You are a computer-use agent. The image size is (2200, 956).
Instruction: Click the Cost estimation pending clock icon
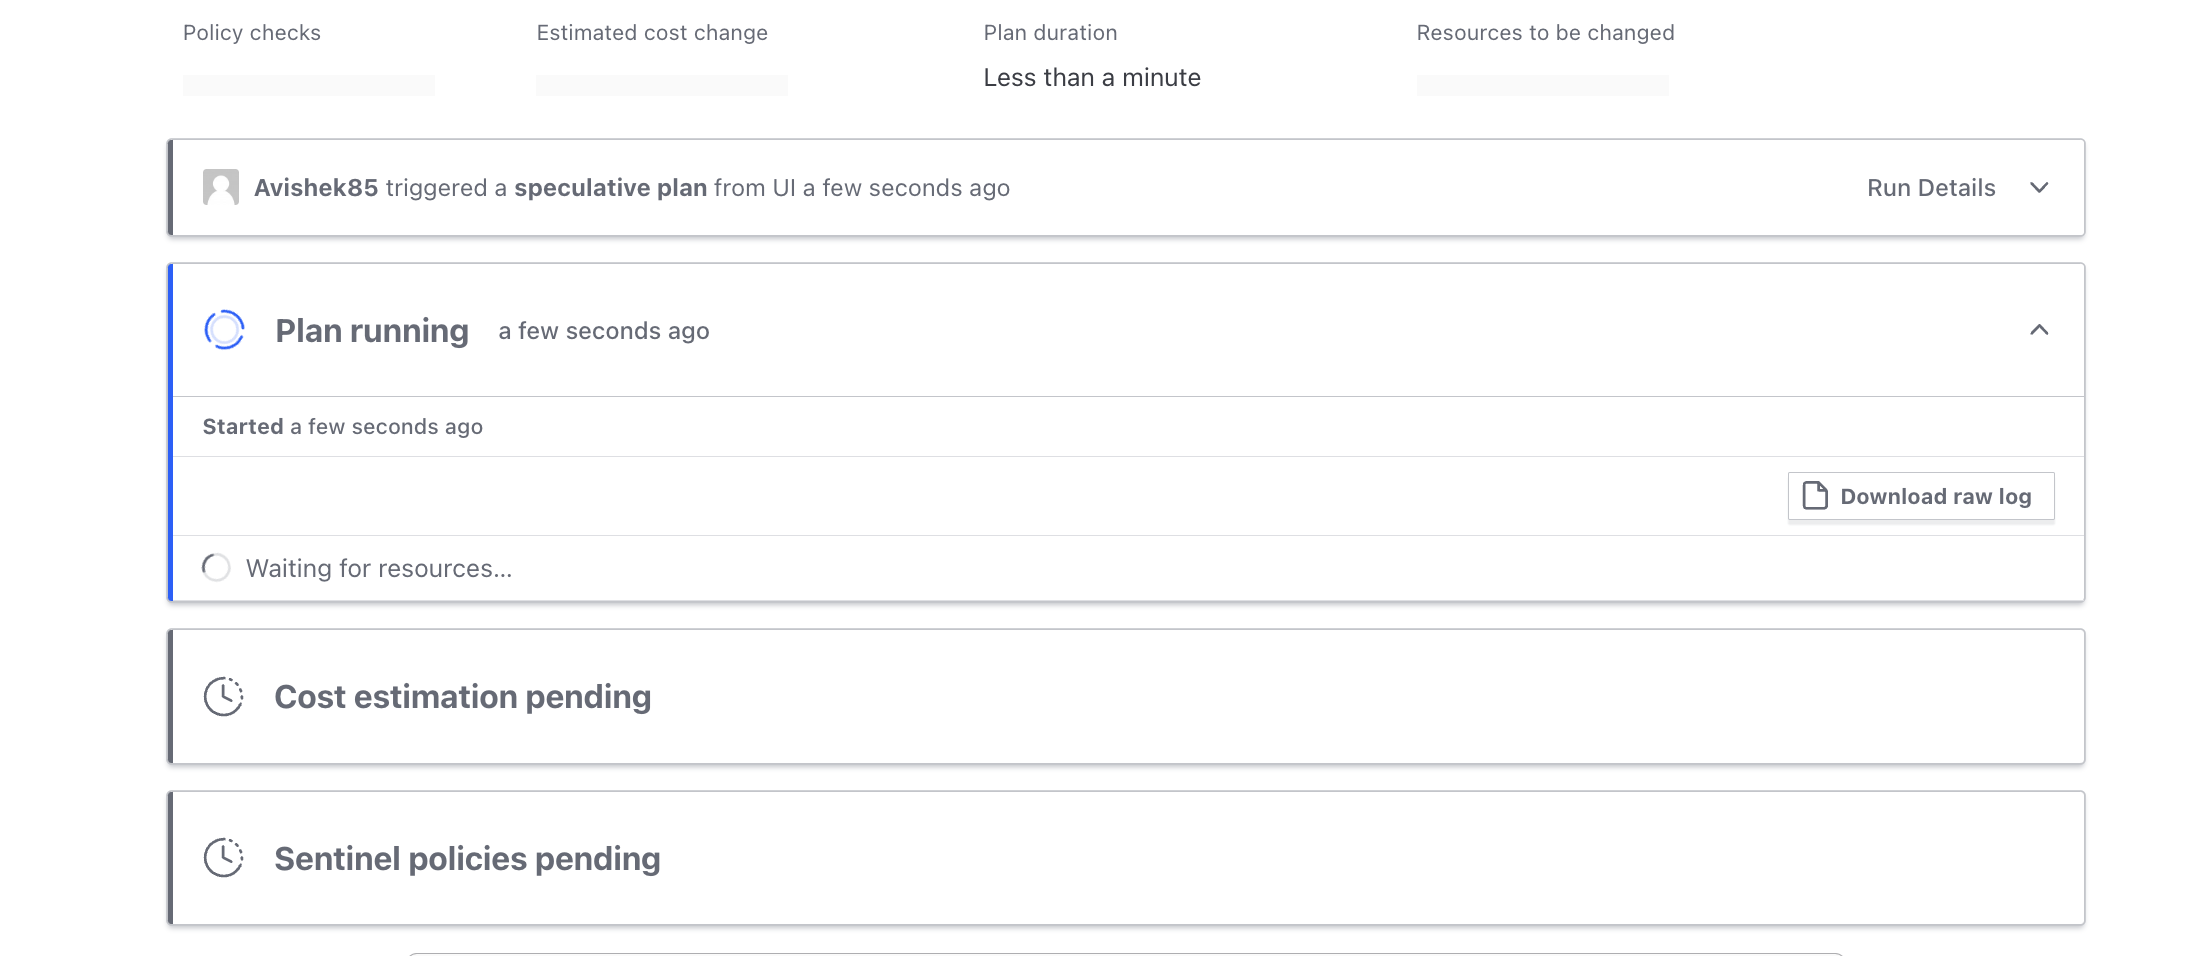coord(224,697)
